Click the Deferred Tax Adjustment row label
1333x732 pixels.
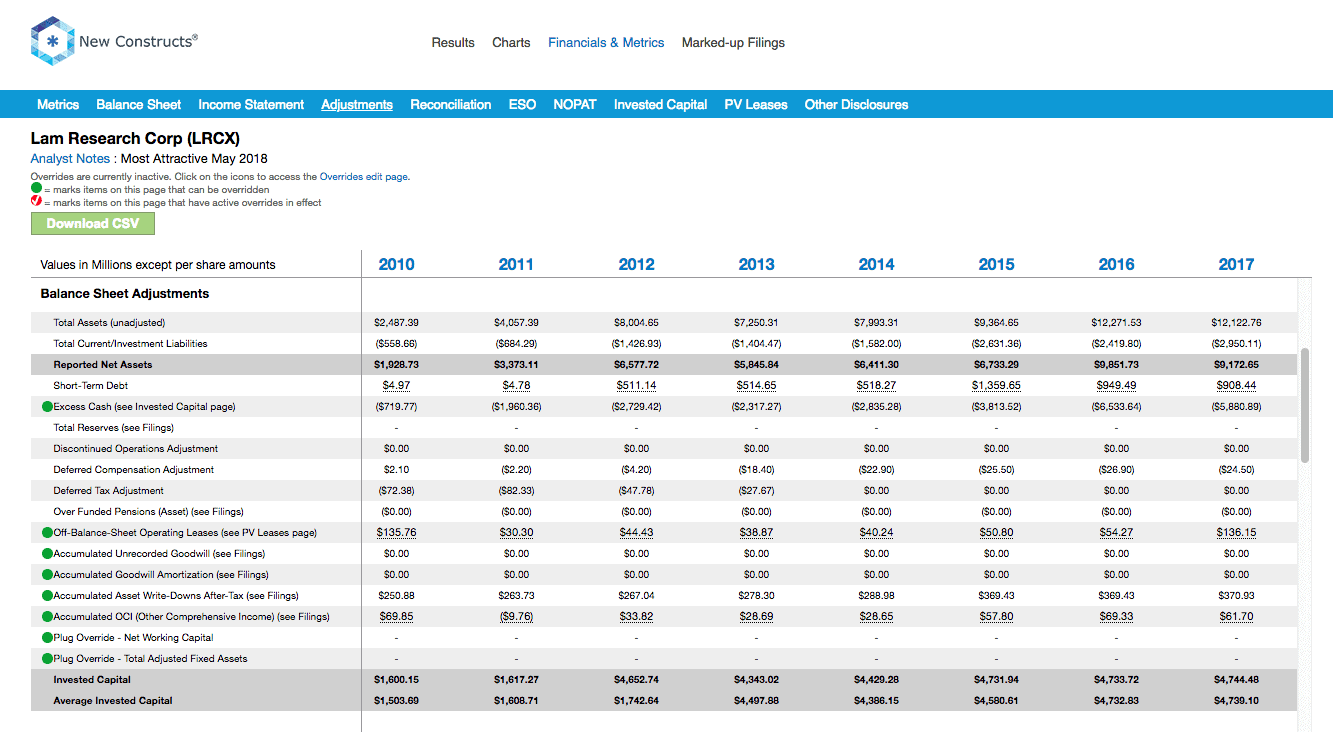pyautogui.click(x=108, y=491)
